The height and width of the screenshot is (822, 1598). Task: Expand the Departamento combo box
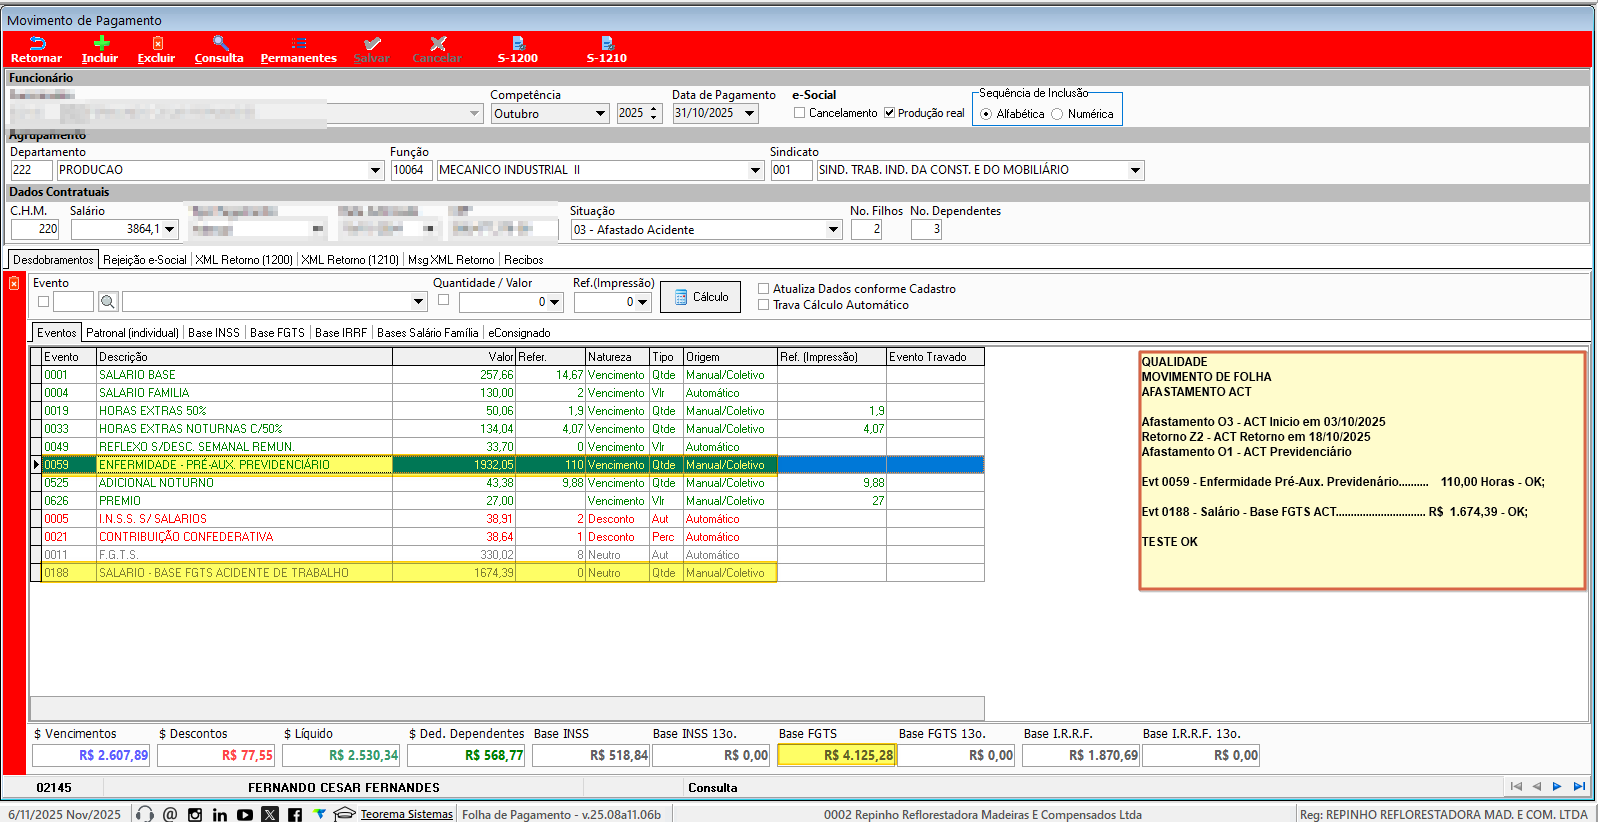[375, 170]
